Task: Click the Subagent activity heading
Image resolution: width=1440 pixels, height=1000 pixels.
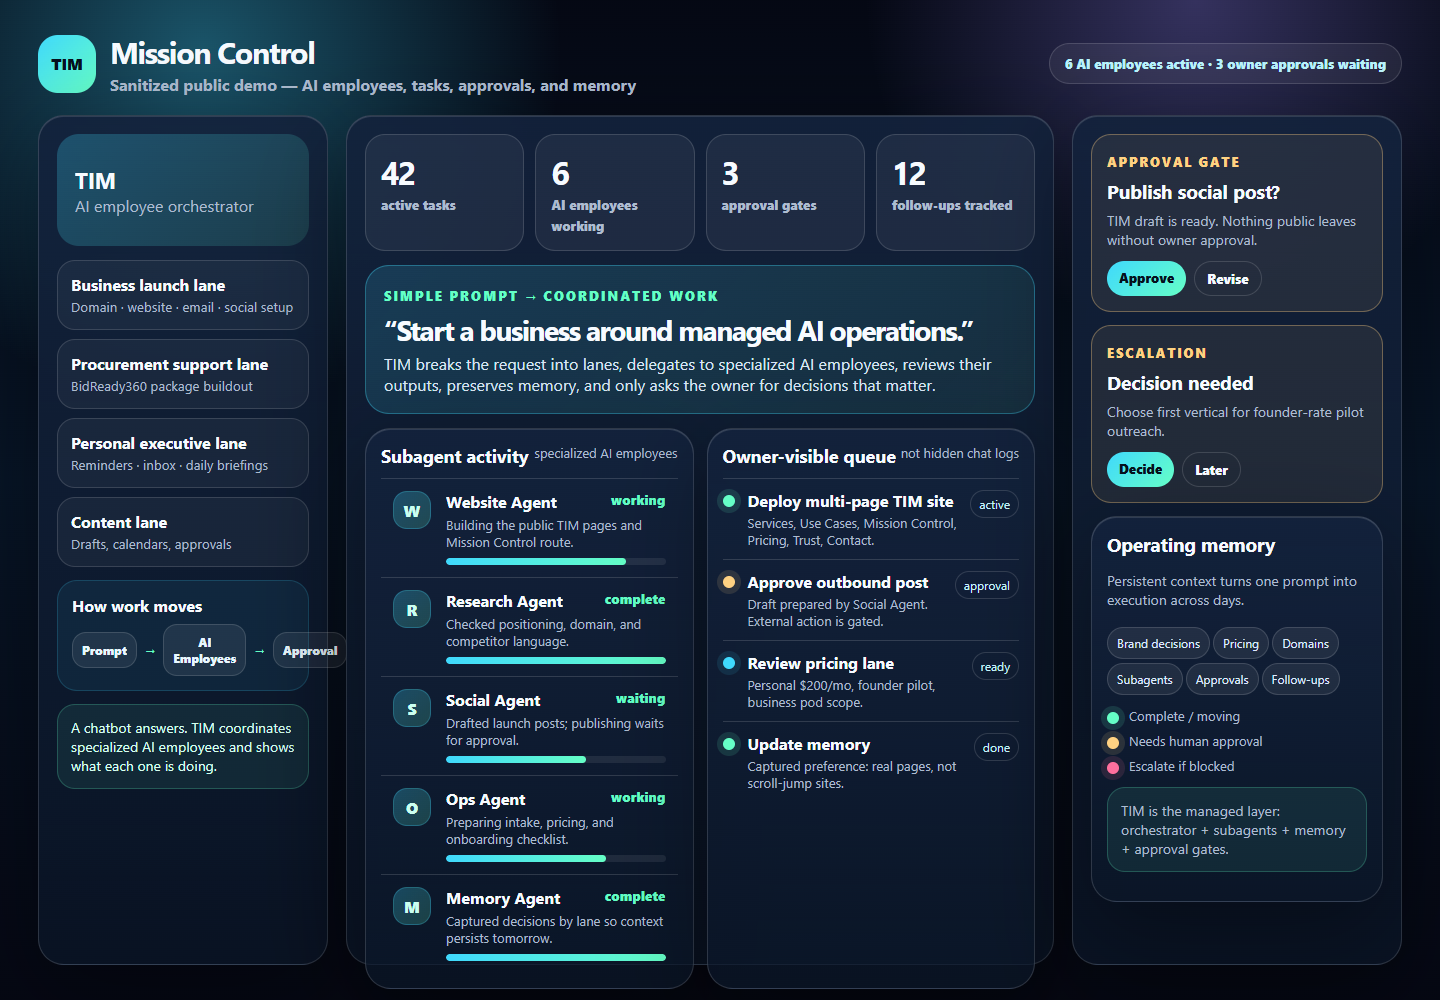Action: pos(454,457)
